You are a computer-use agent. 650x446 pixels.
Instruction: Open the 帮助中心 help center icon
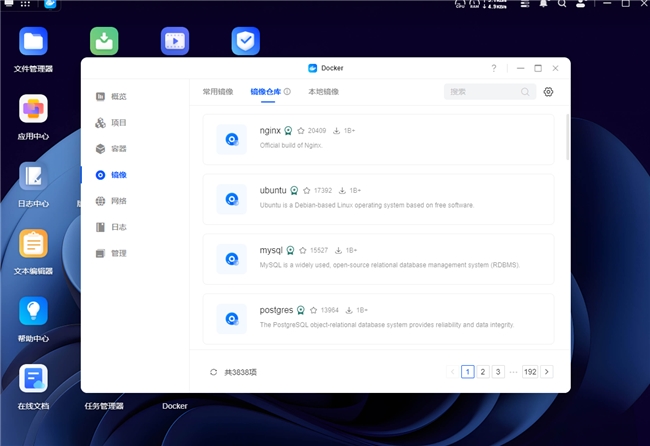point(33,311)
